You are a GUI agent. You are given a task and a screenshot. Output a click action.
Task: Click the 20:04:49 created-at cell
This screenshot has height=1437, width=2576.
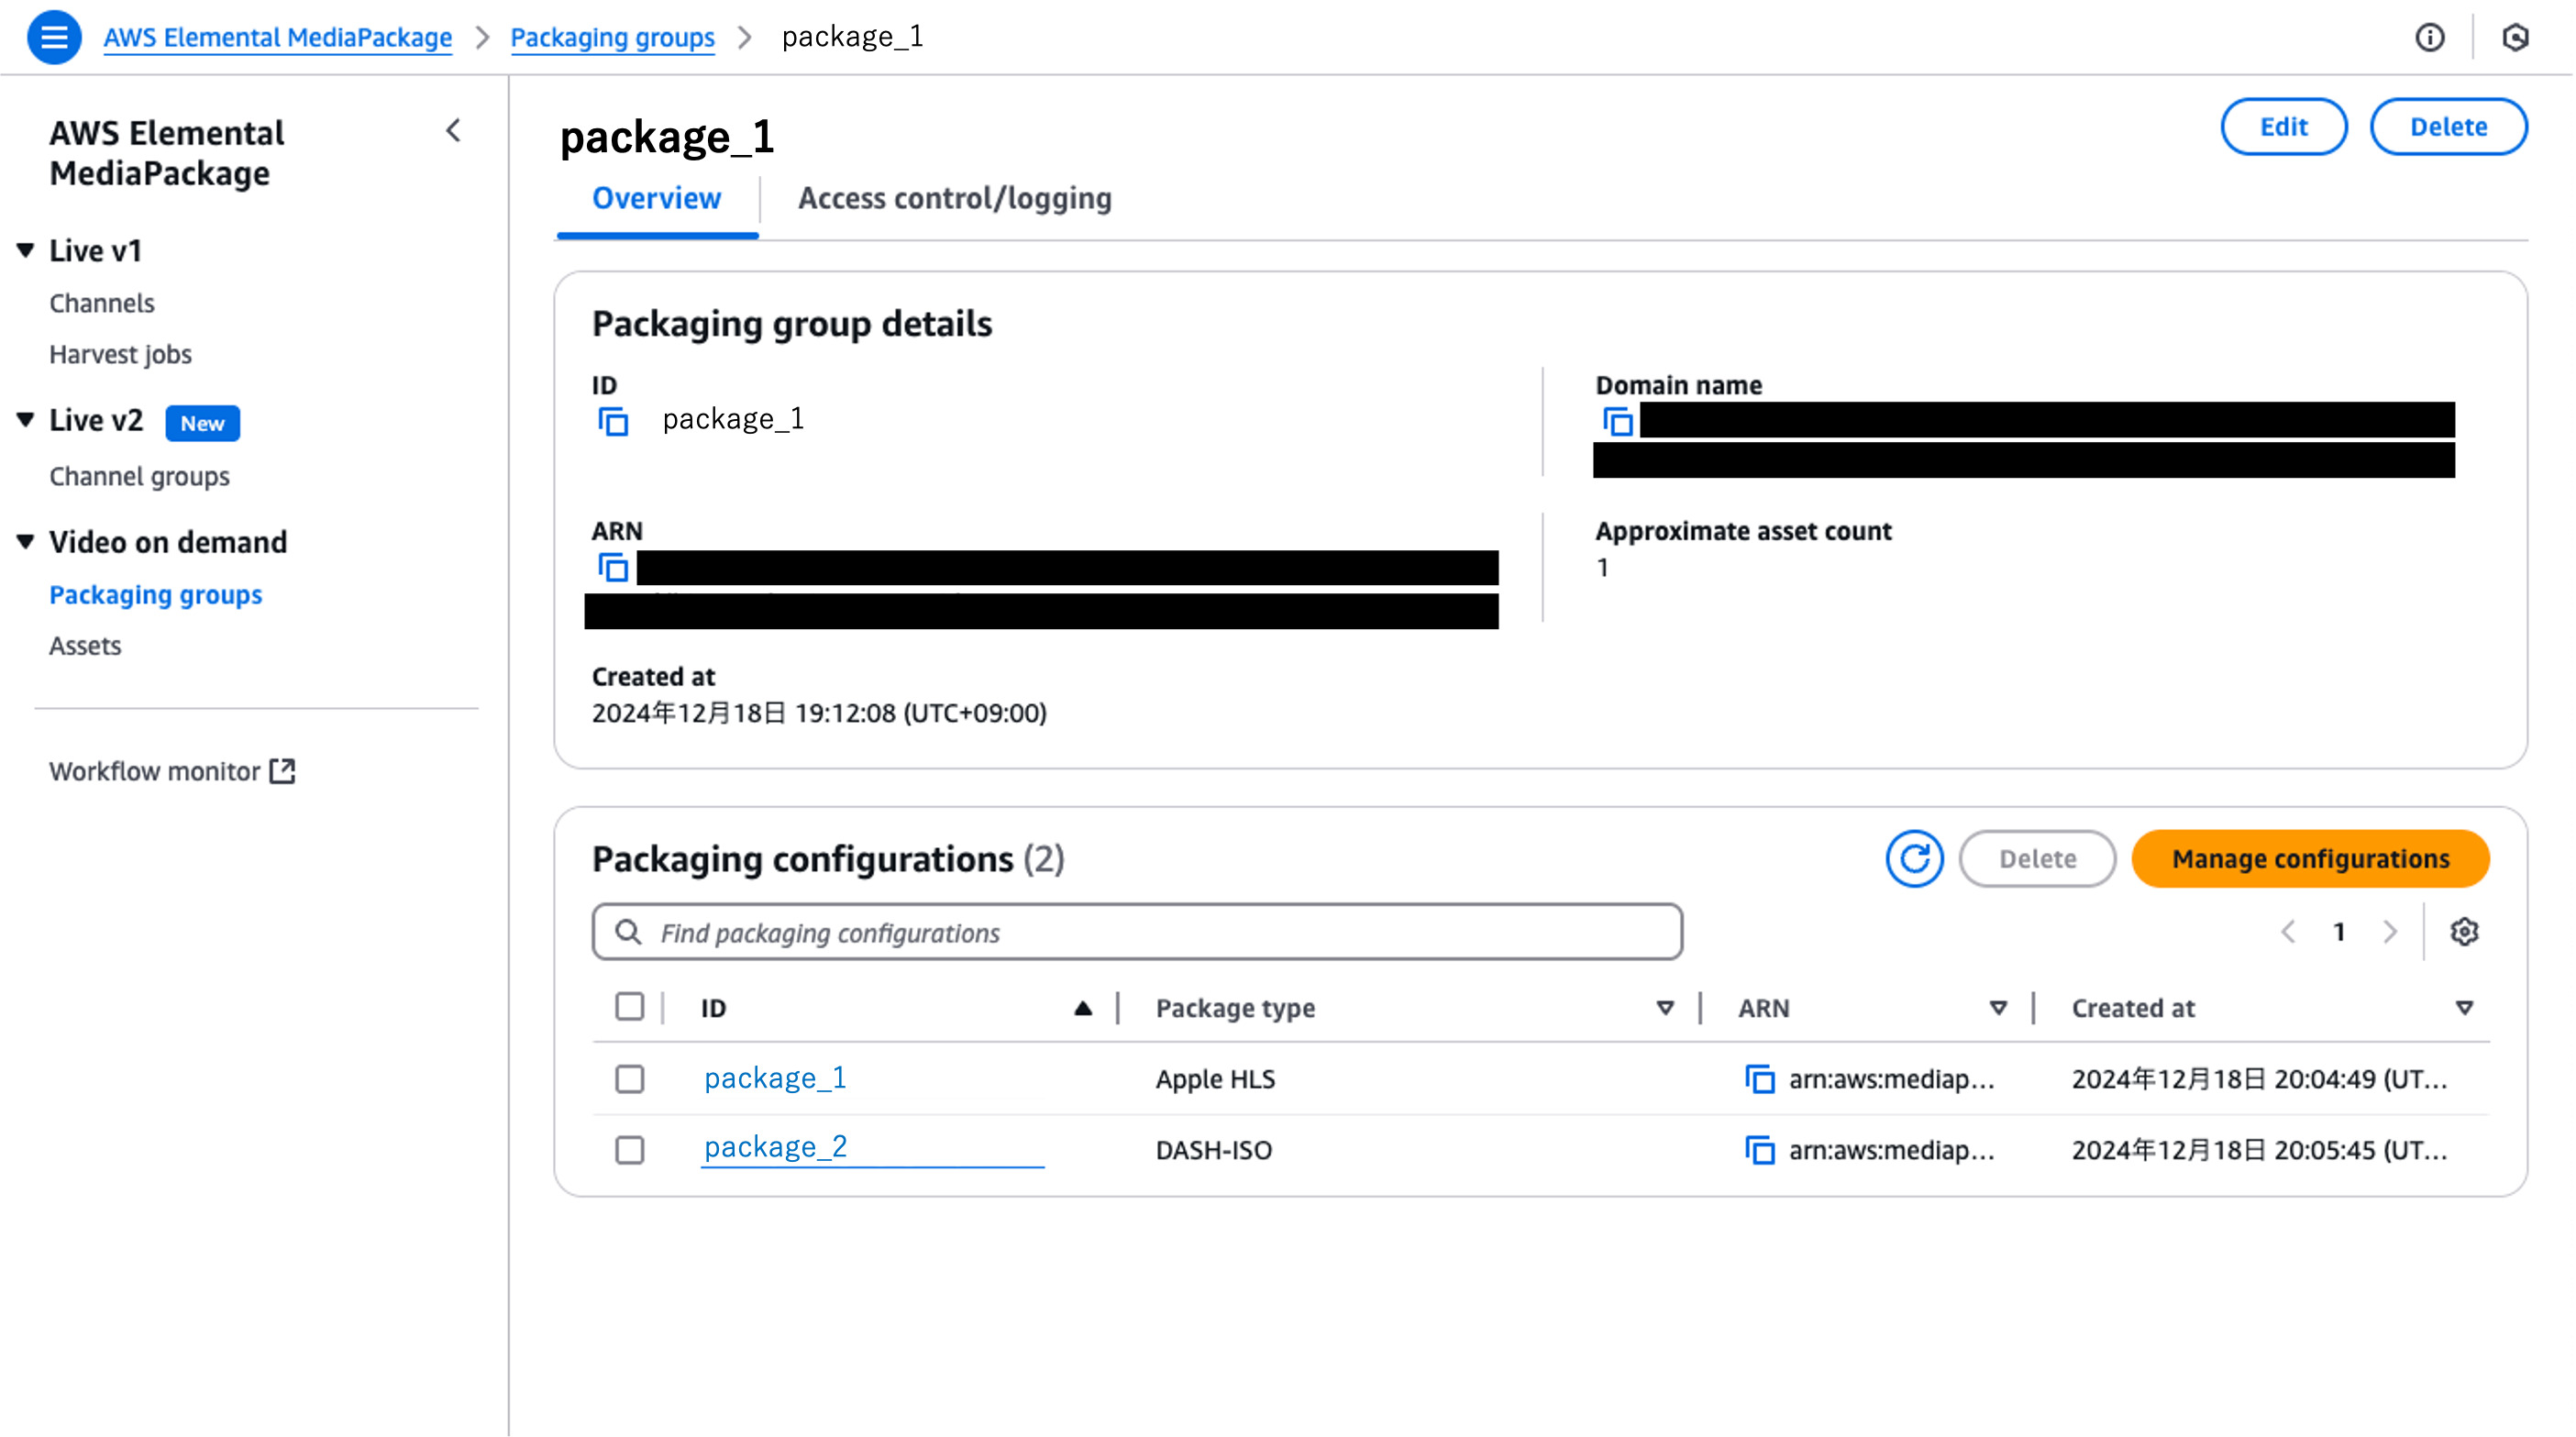pyautogui.click(x=2258, y=1079)
